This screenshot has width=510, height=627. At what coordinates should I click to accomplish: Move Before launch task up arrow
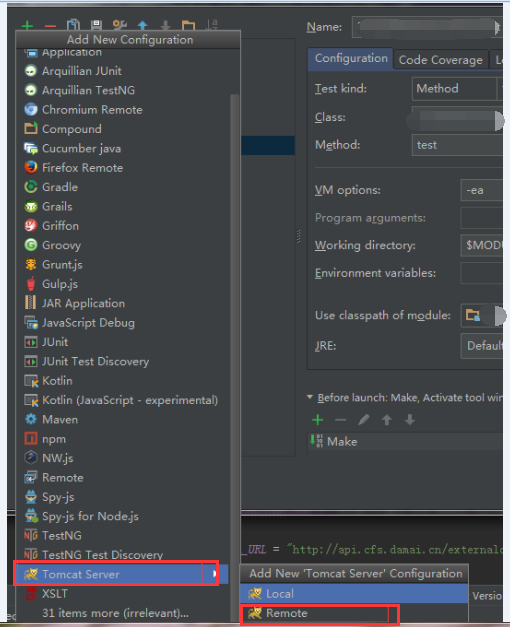click(x=387, y=419)
